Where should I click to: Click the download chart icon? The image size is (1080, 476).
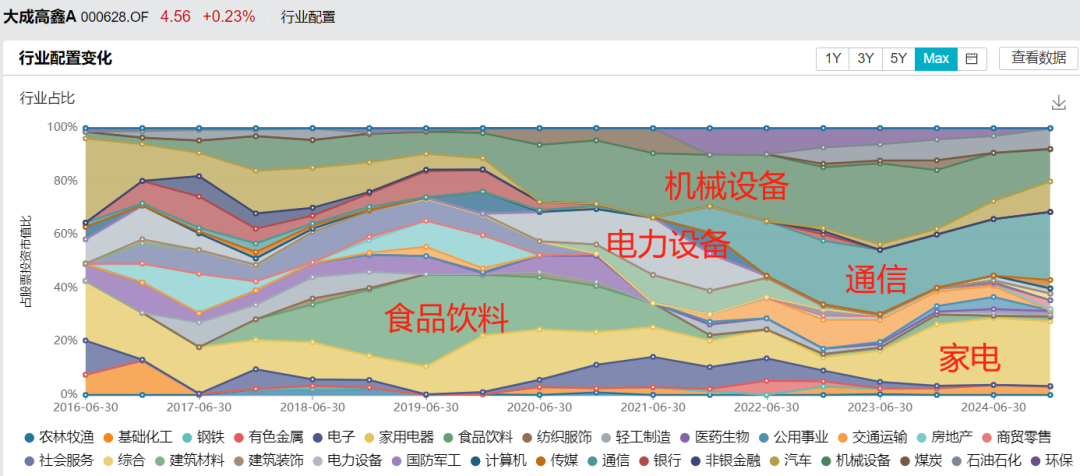[x=1058, y=103]
